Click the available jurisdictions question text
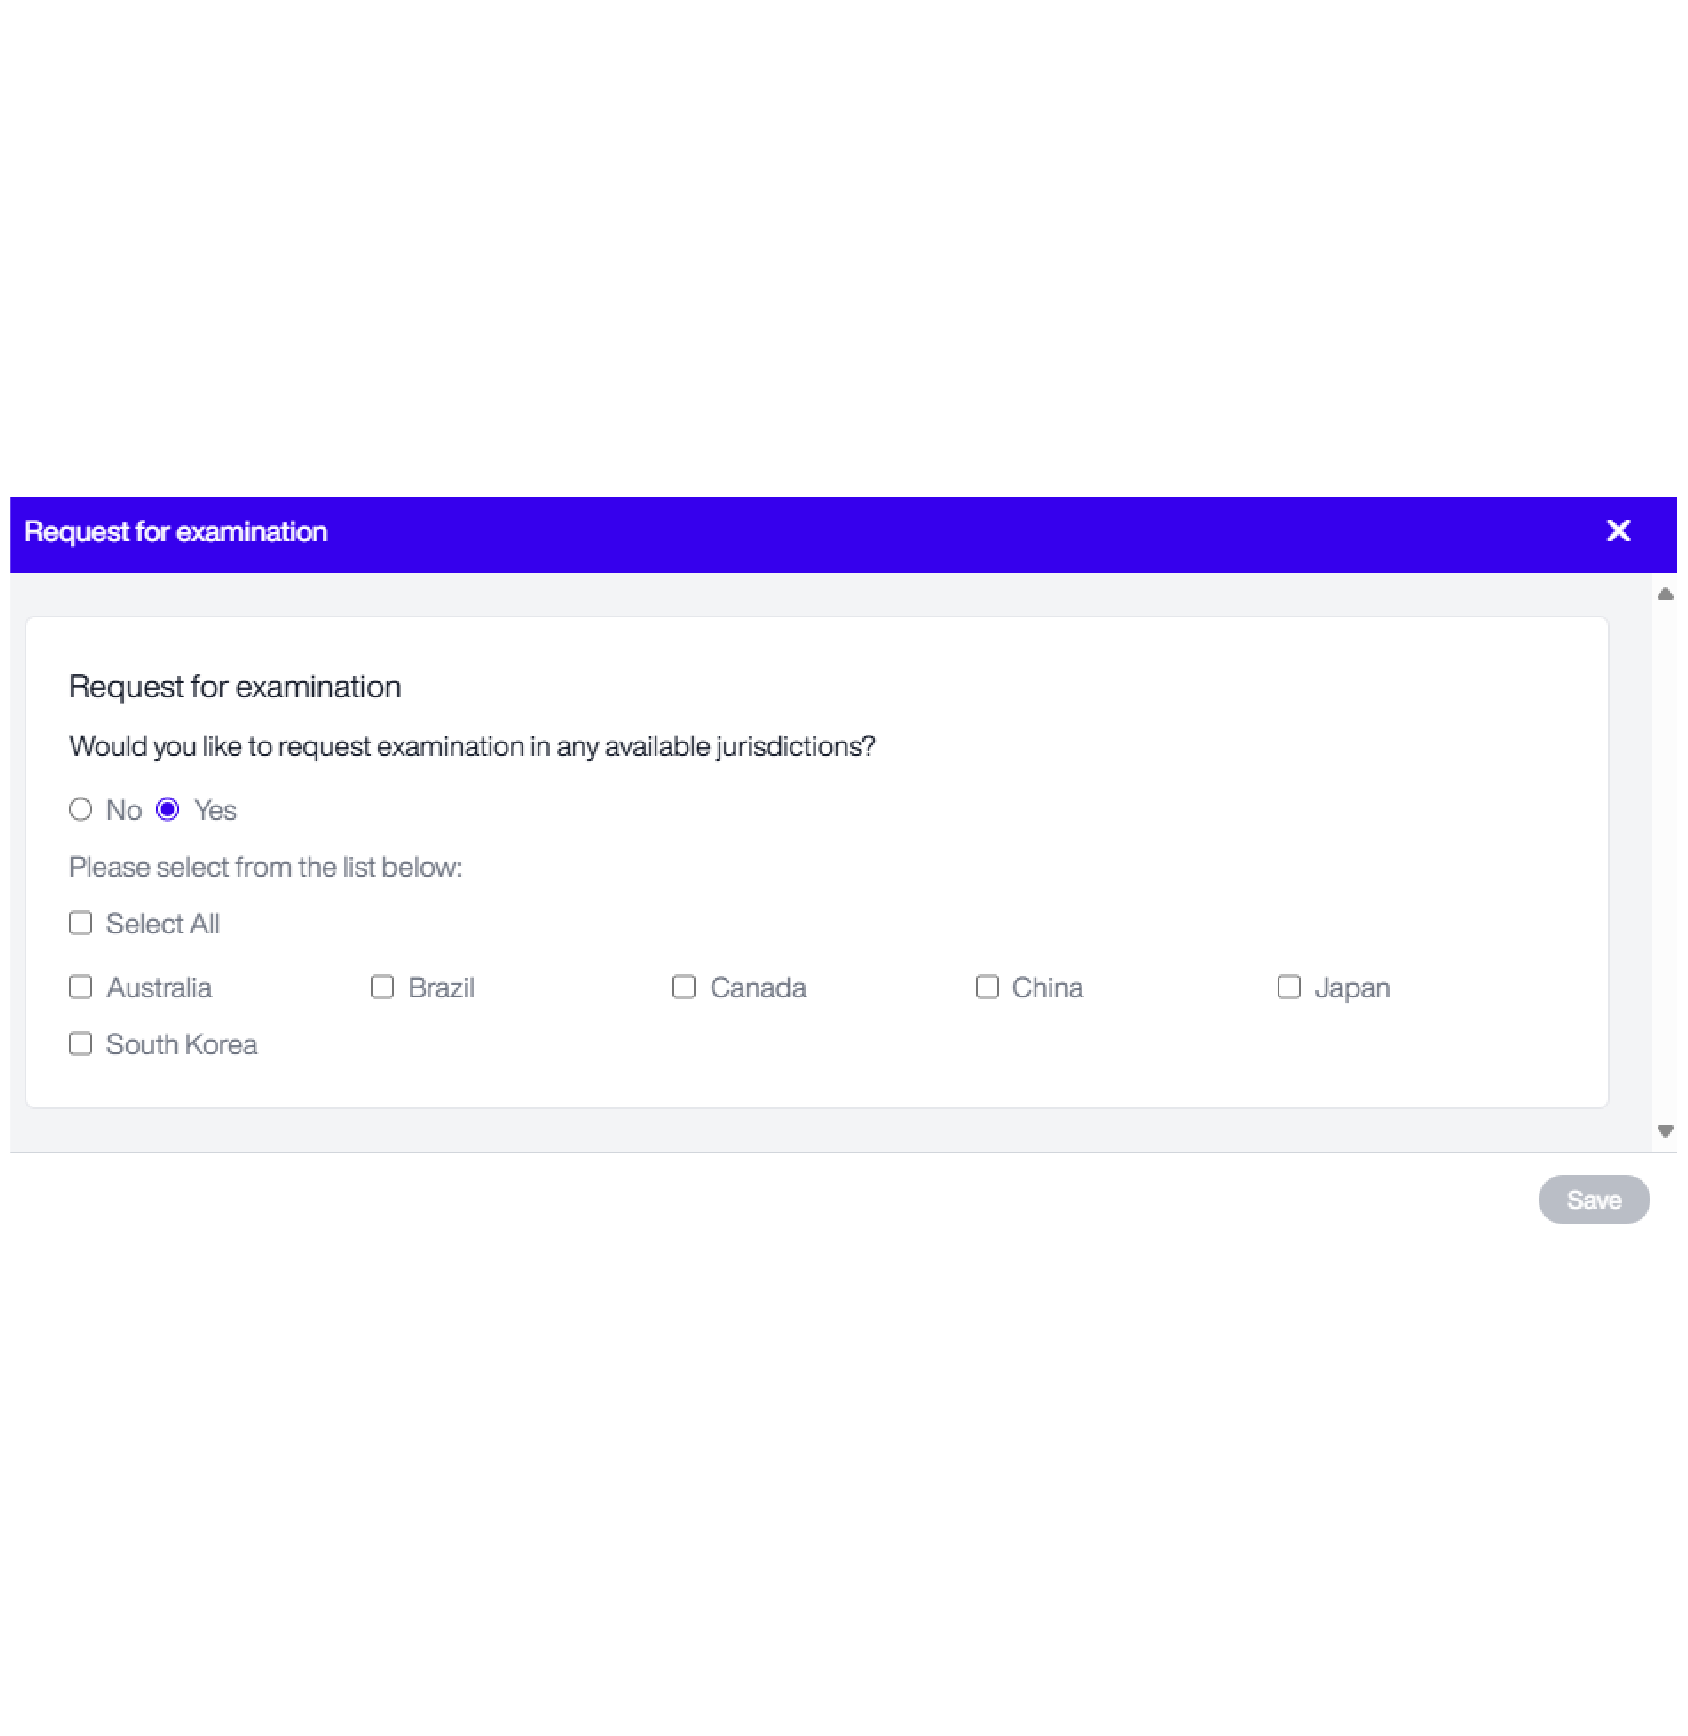Image resolution: width=1688 pixels, height=1736 pixels. pos(472,747)
